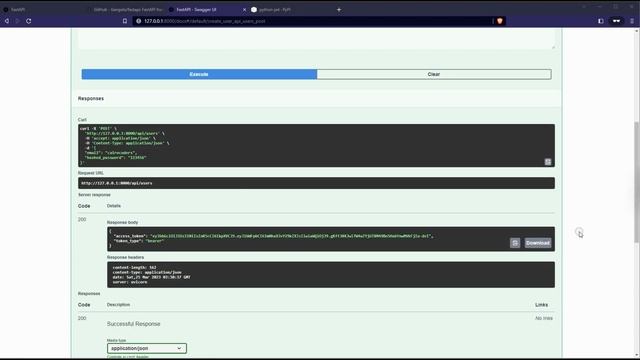
Task: Click the Clear button
Action: pos(434,74)
